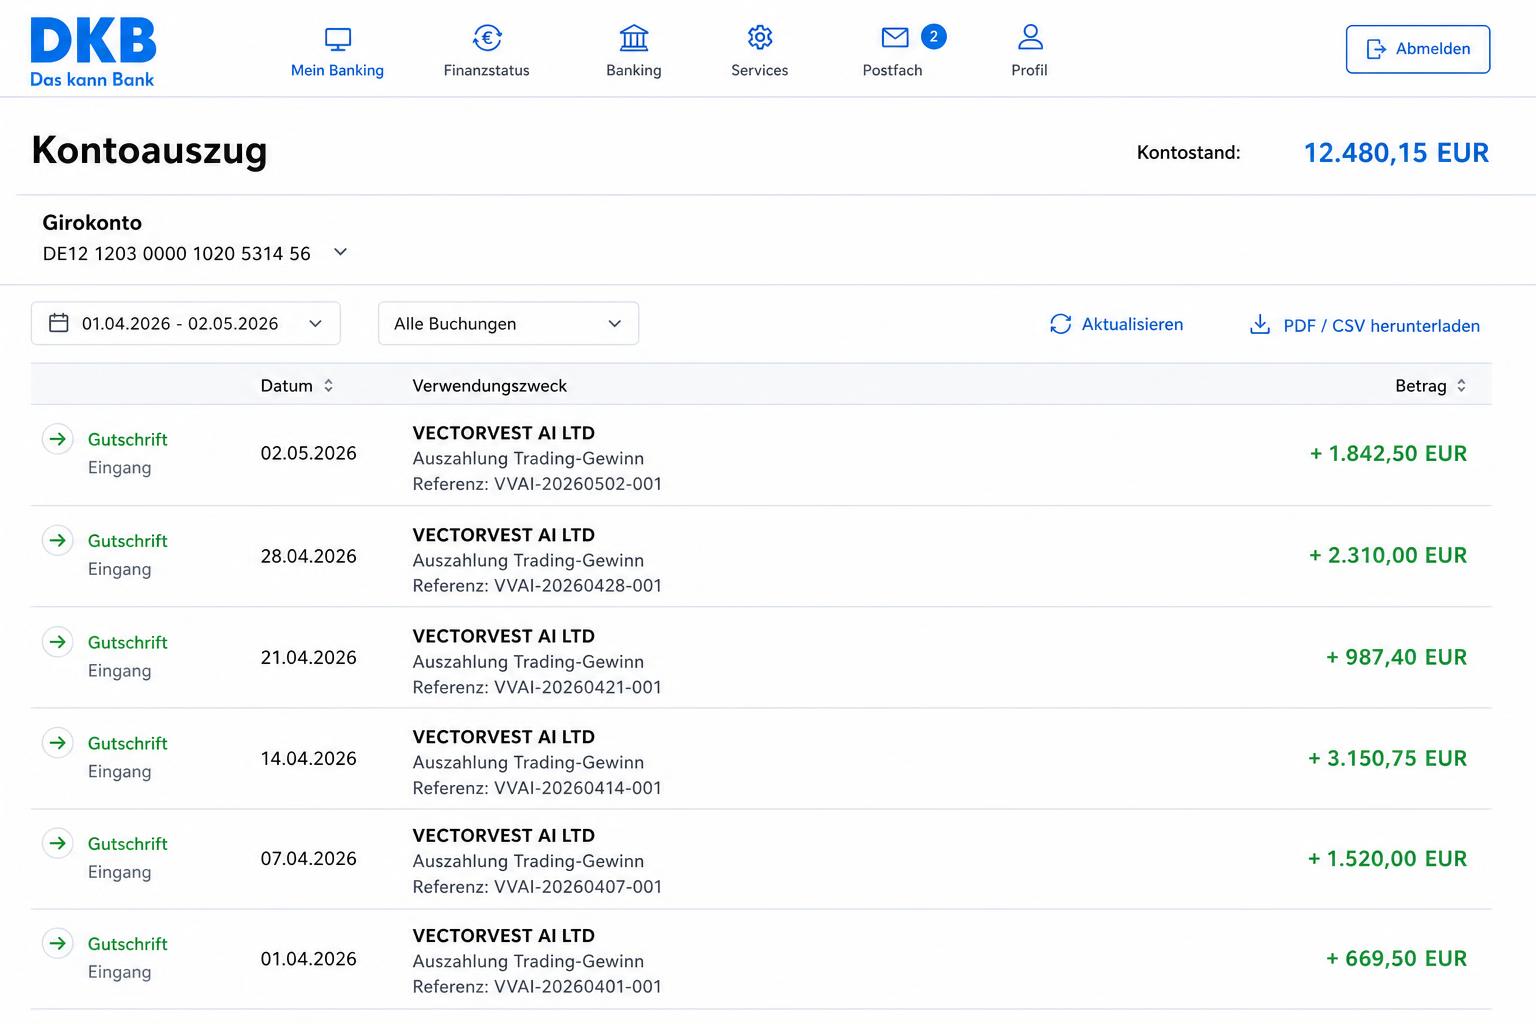Click arrow icon of 21.04.2026 Gutschrift
1536x1024 pixels.
coord(58,641)
